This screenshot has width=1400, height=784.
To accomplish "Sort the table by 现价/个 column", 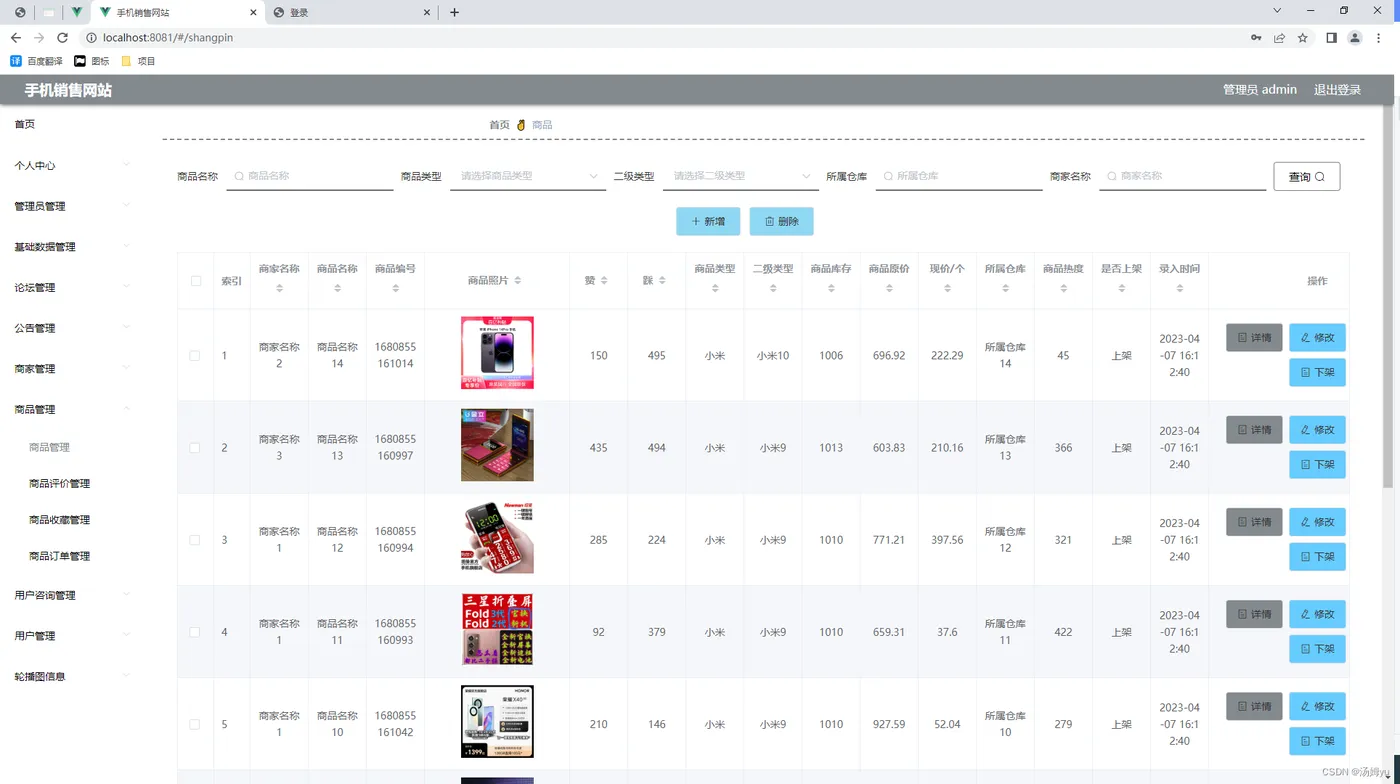I will click(947, 288).
